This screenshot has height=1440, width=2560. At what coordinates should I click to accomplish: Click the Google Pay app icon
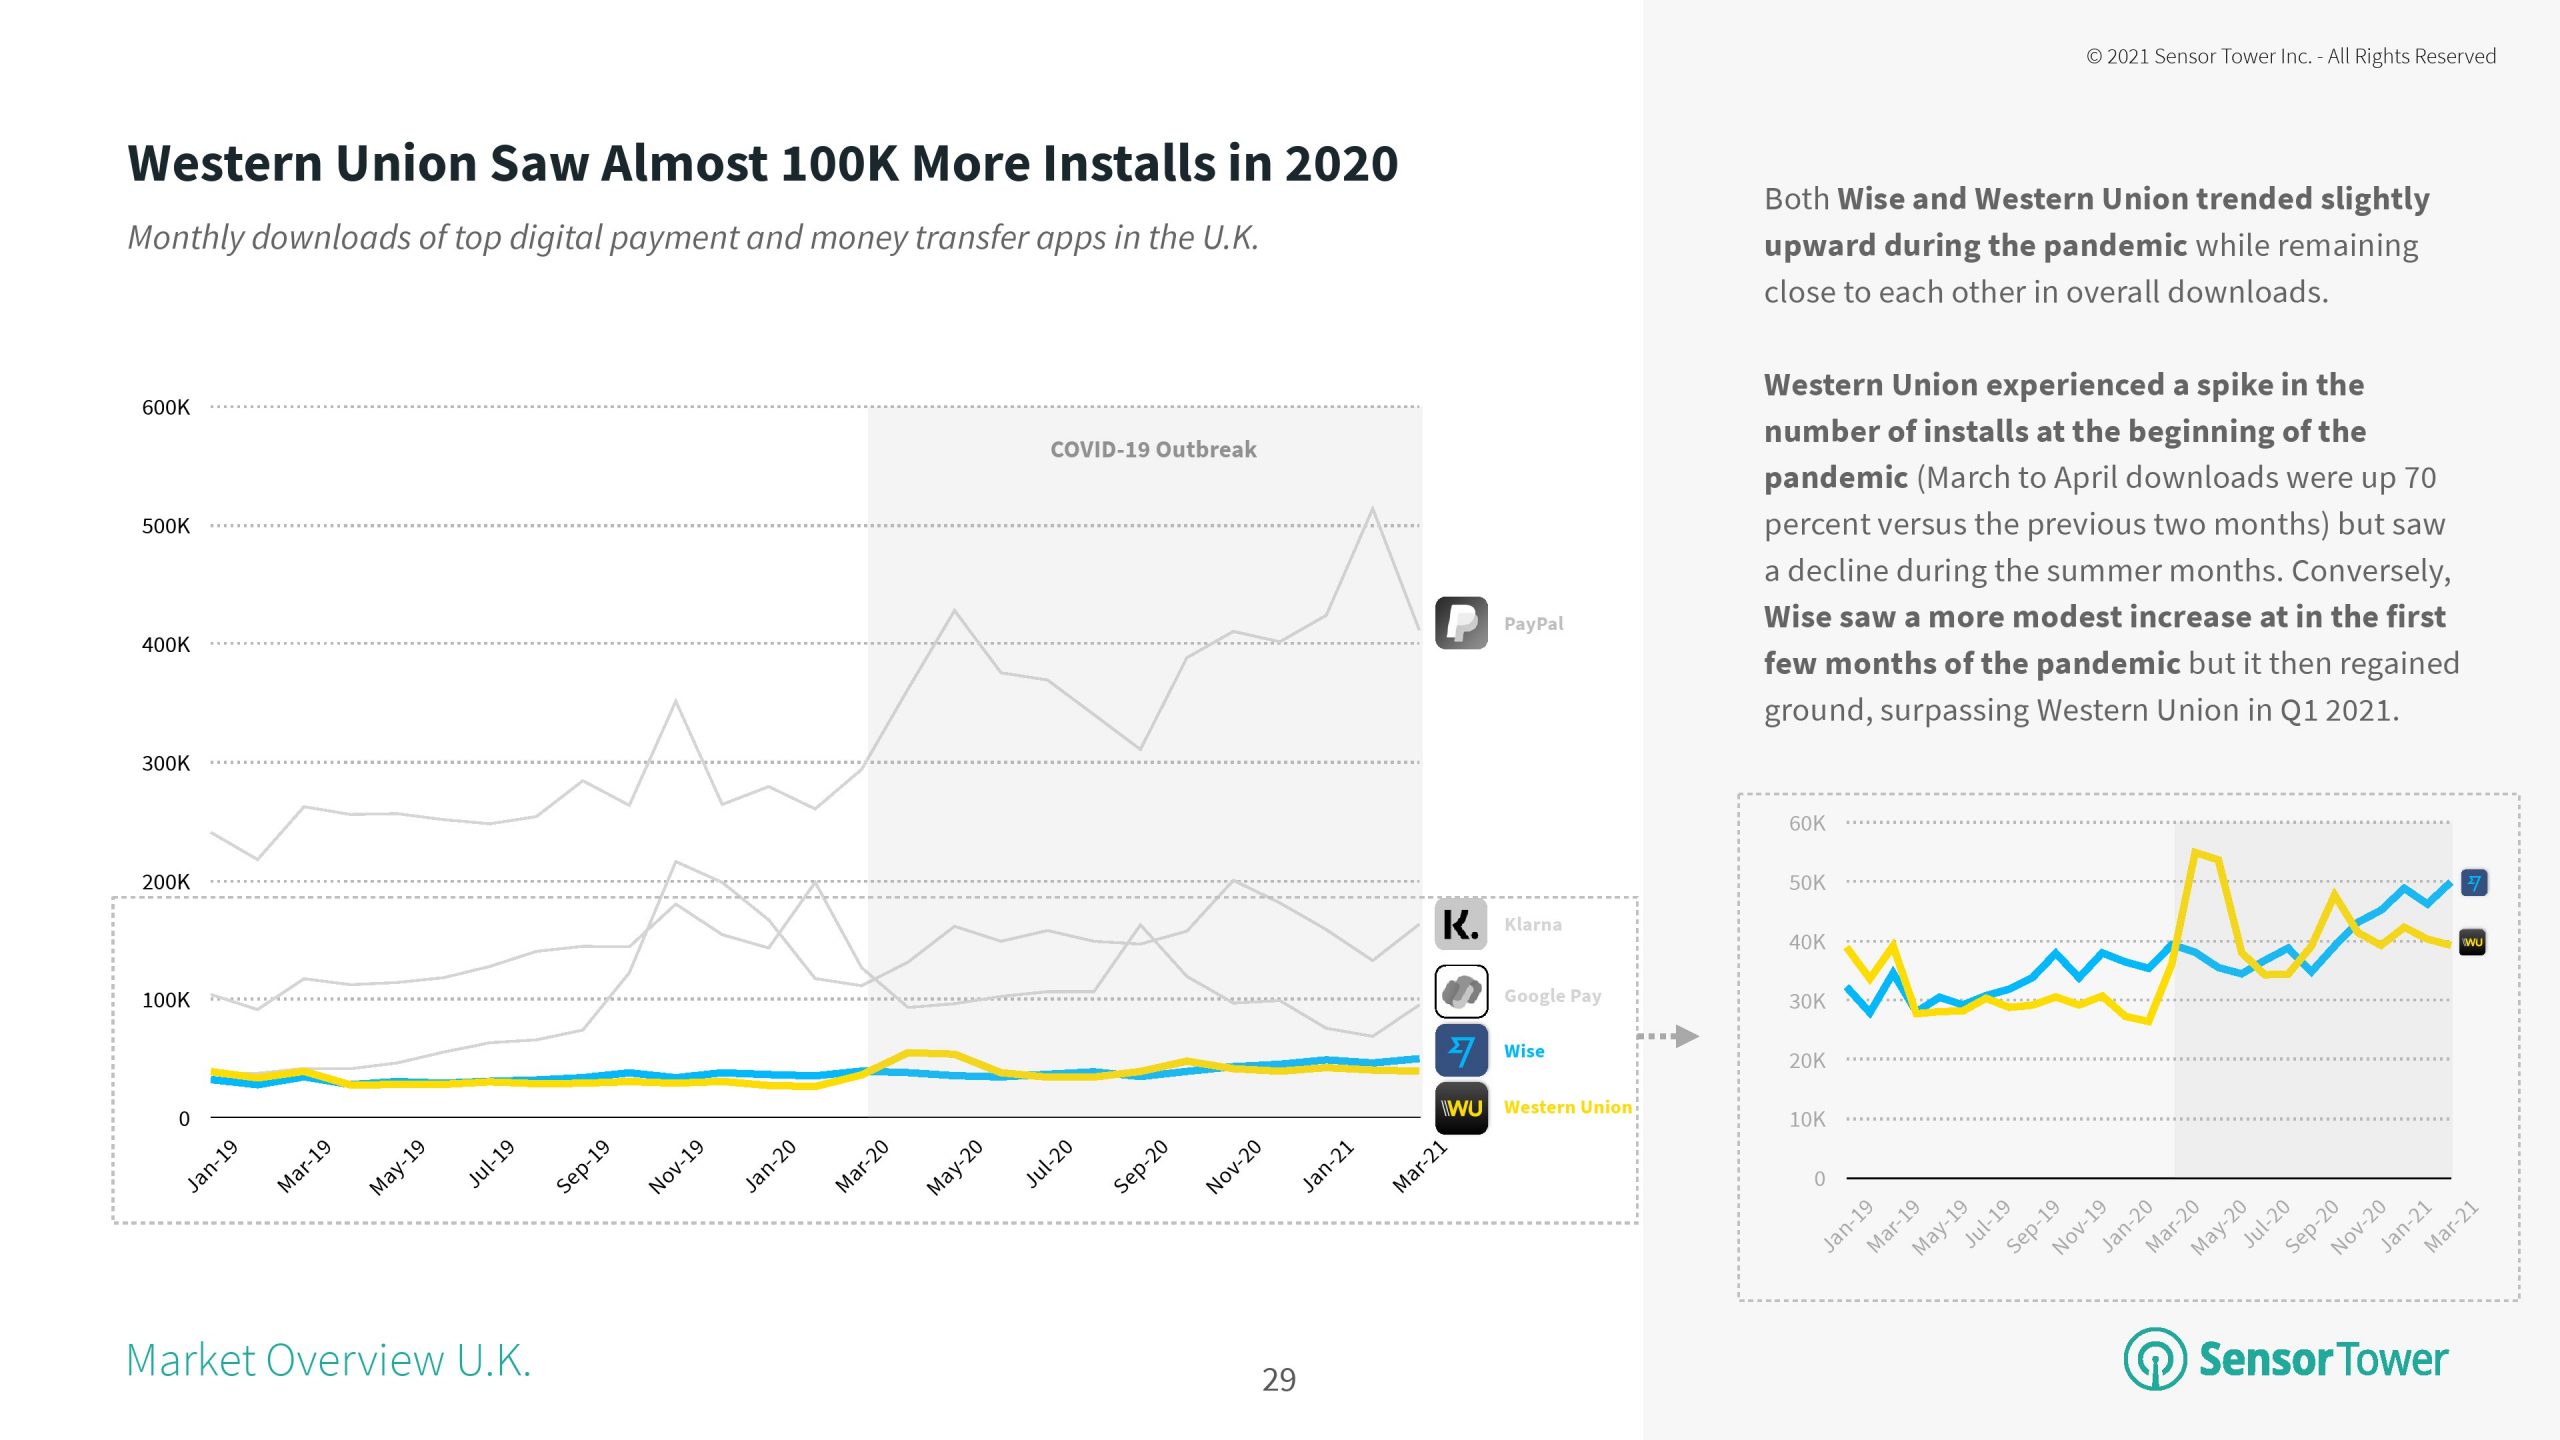click(x=1461, y=992)
